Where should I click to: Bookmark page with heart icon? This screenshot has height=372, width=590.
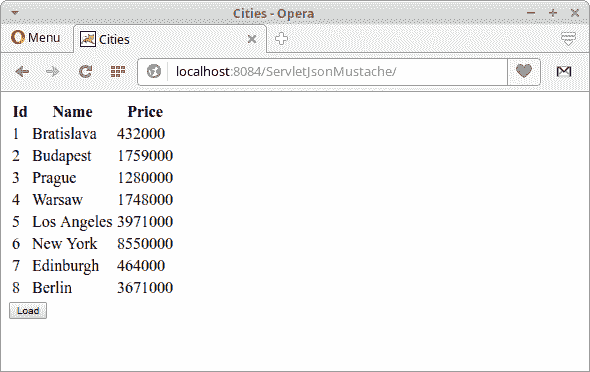click(524, 71)
